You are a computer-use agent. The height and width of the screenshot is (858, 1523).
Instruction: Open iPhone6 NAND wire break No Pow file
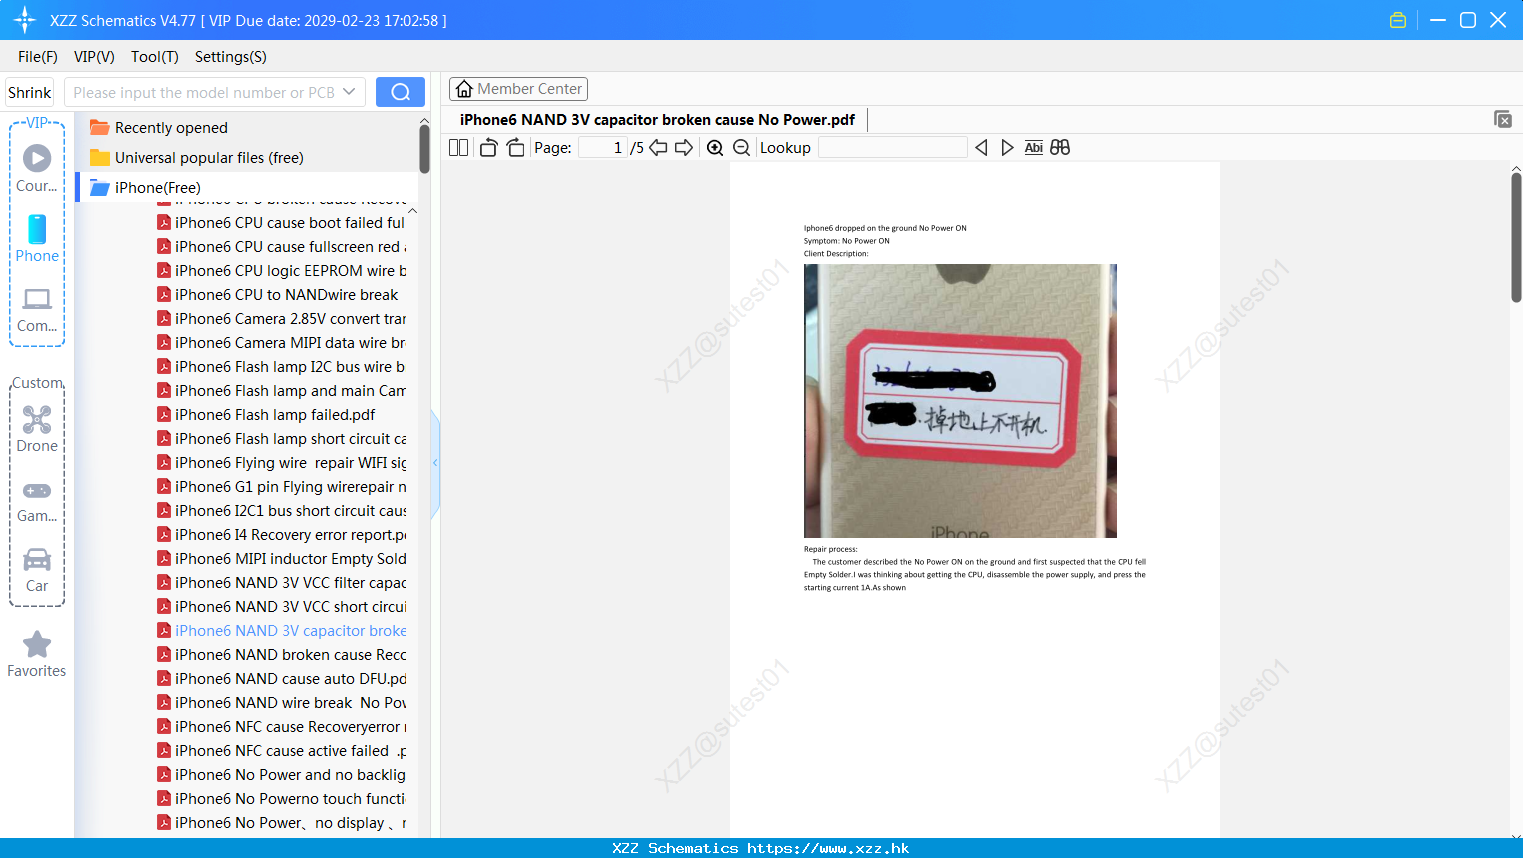point(290,703)
